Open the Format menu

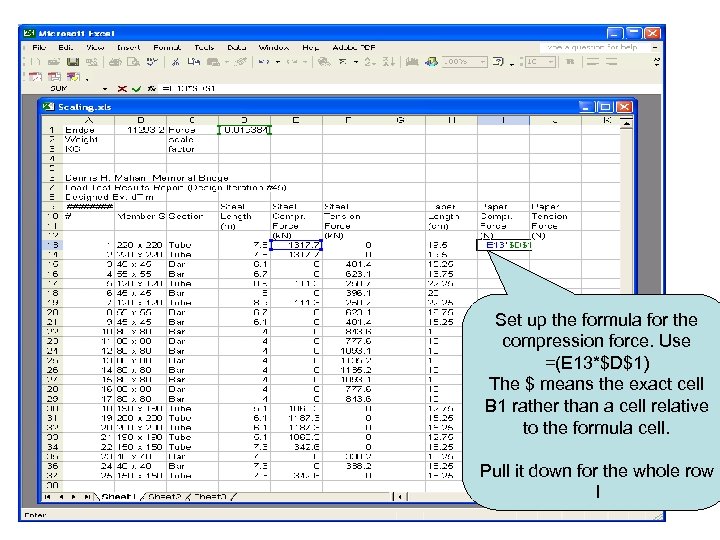(x=167, y=47)
